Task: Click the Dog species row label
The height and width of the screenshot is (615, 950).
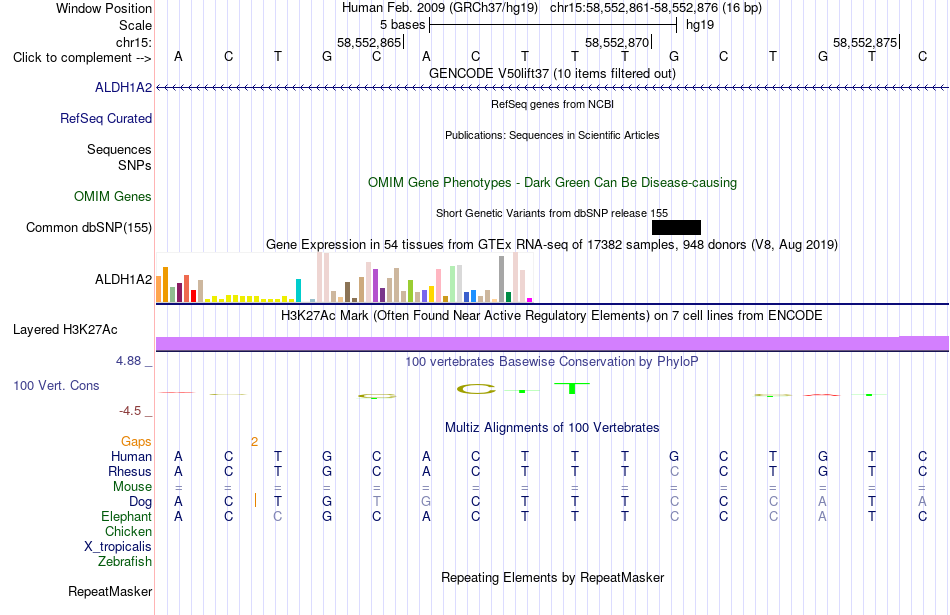Action: (141, 501)
